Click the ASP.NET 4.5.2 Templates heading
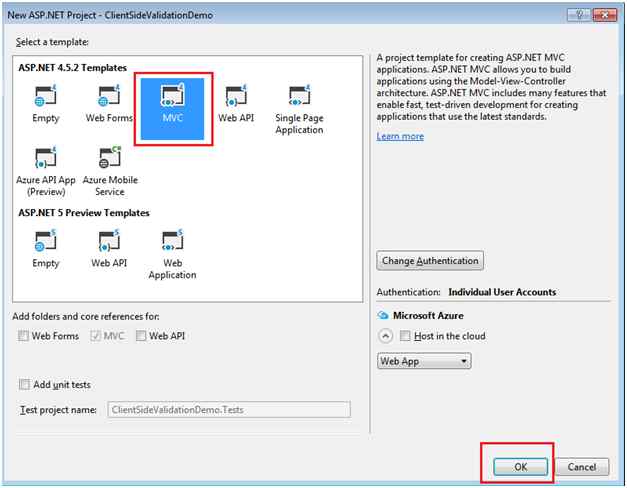This screenshot has height=488, width=627. [72, 68]
